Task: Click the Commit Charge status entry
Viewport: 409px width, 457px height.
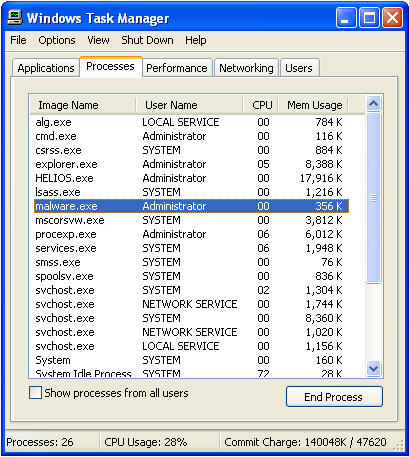Action: (305, 442)
